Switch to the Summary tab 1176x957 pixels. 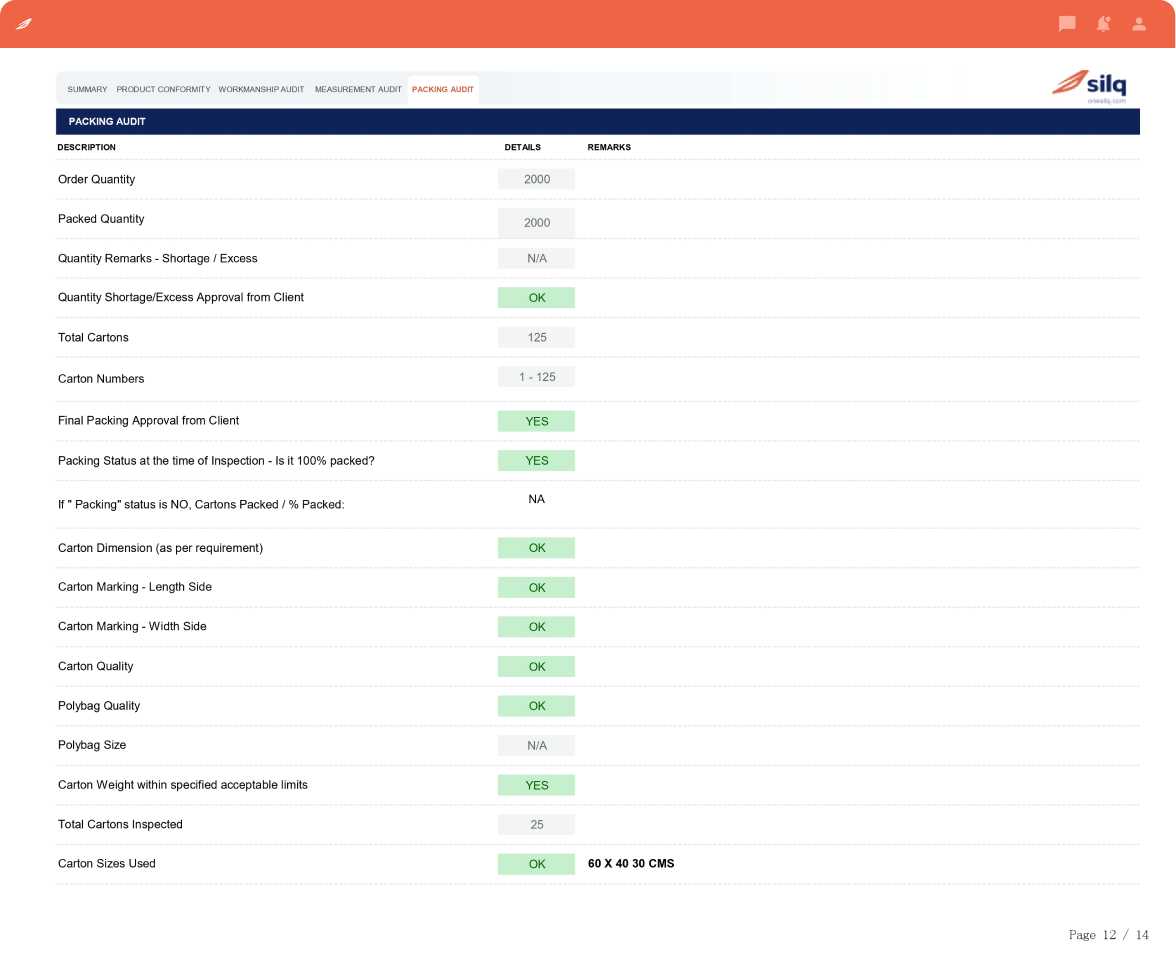tap(87, 89)
